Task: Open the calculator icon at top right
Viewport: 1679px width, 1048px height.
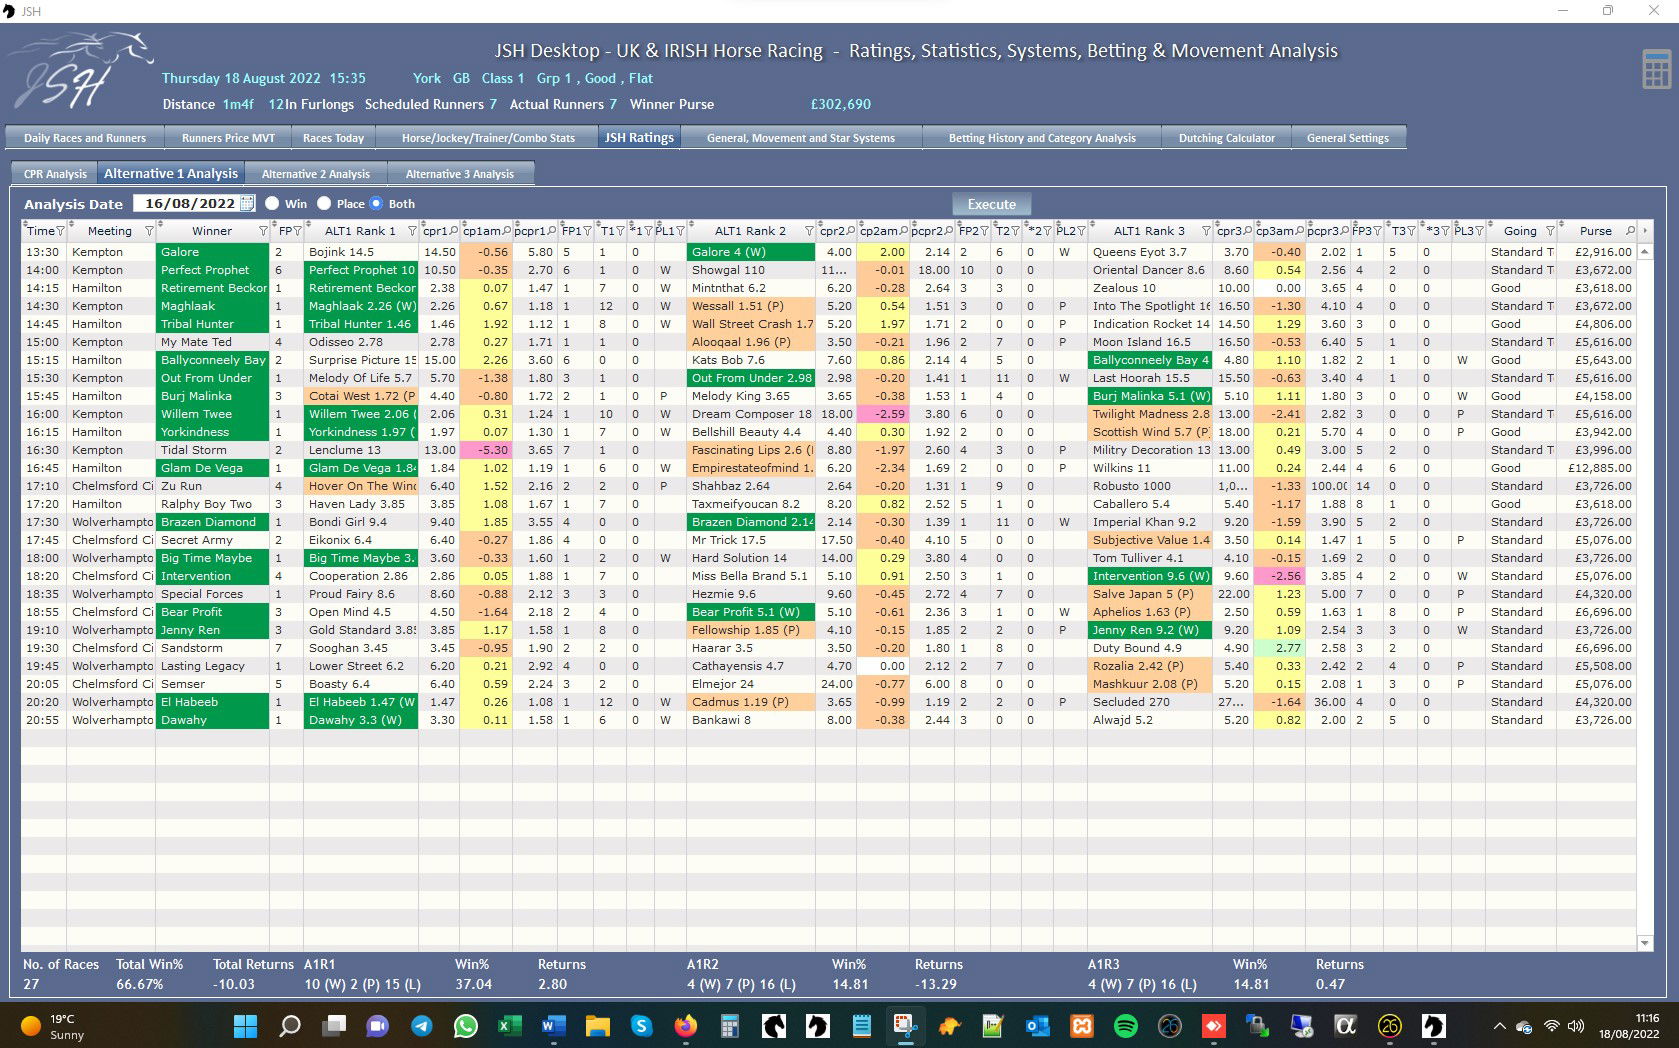Action: pos(1656,69)
